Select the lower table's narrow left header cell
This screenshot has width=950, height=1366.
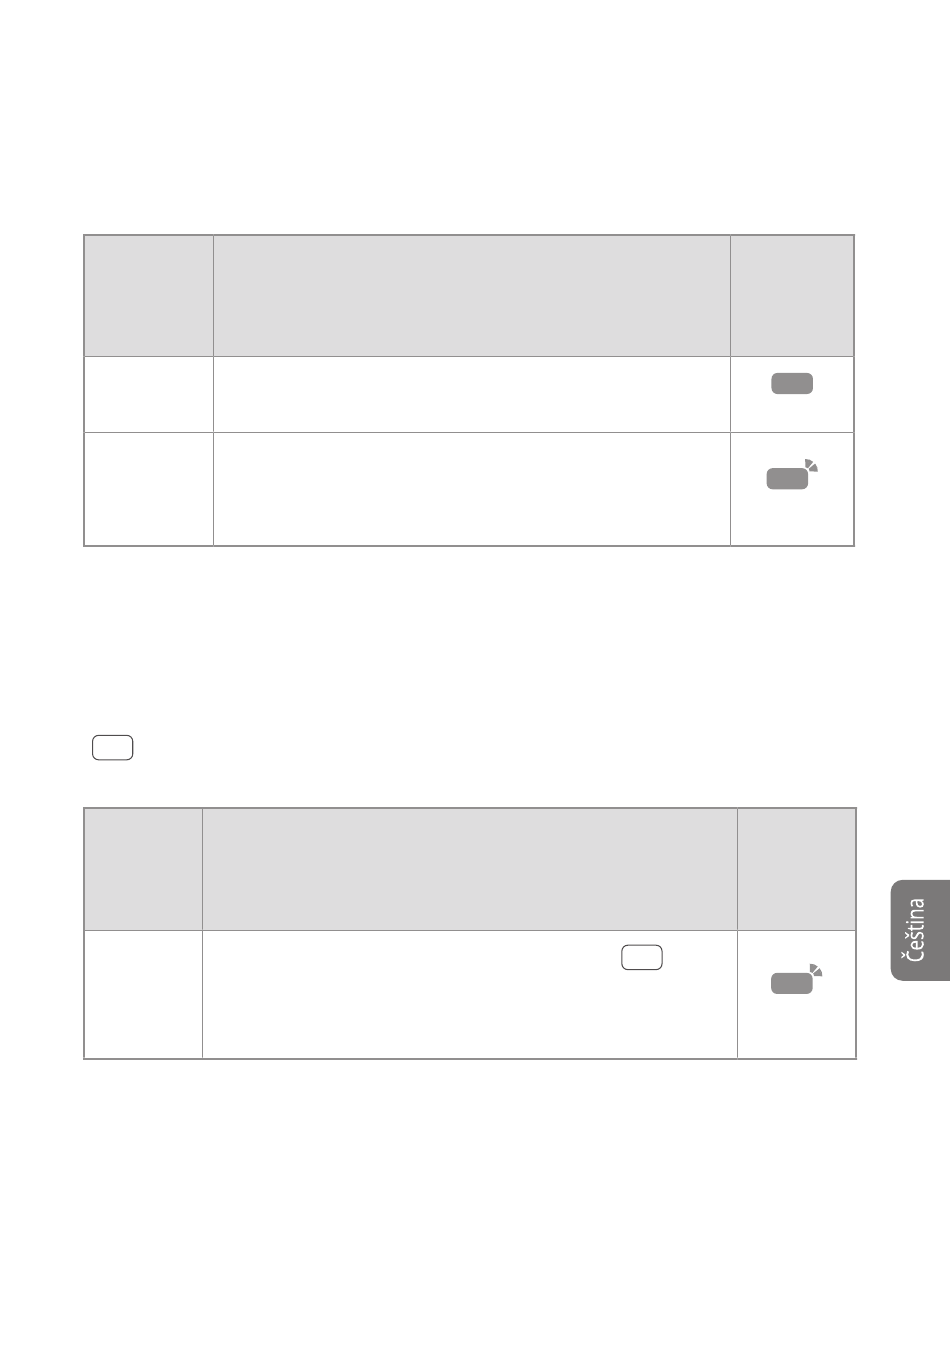pyautogui.click(x=143, y=869)
